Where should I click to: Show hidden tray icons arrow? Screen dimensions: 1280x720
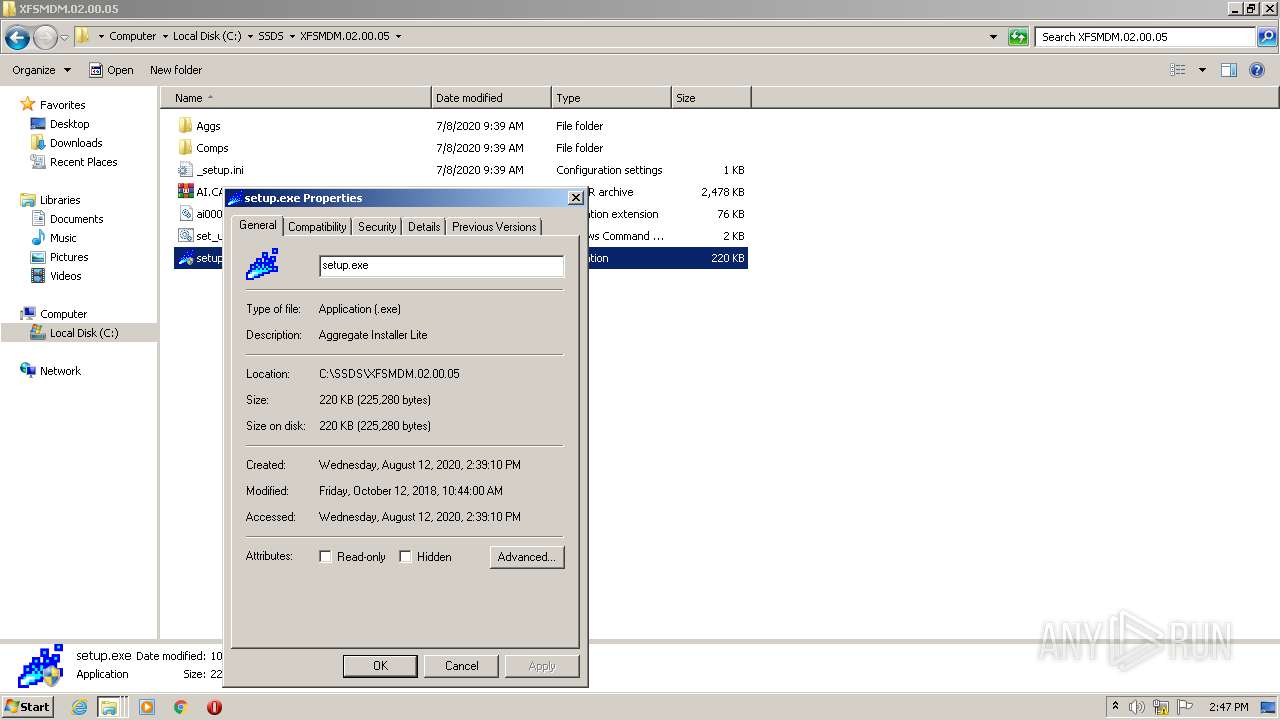click(x=1115, y=707)
